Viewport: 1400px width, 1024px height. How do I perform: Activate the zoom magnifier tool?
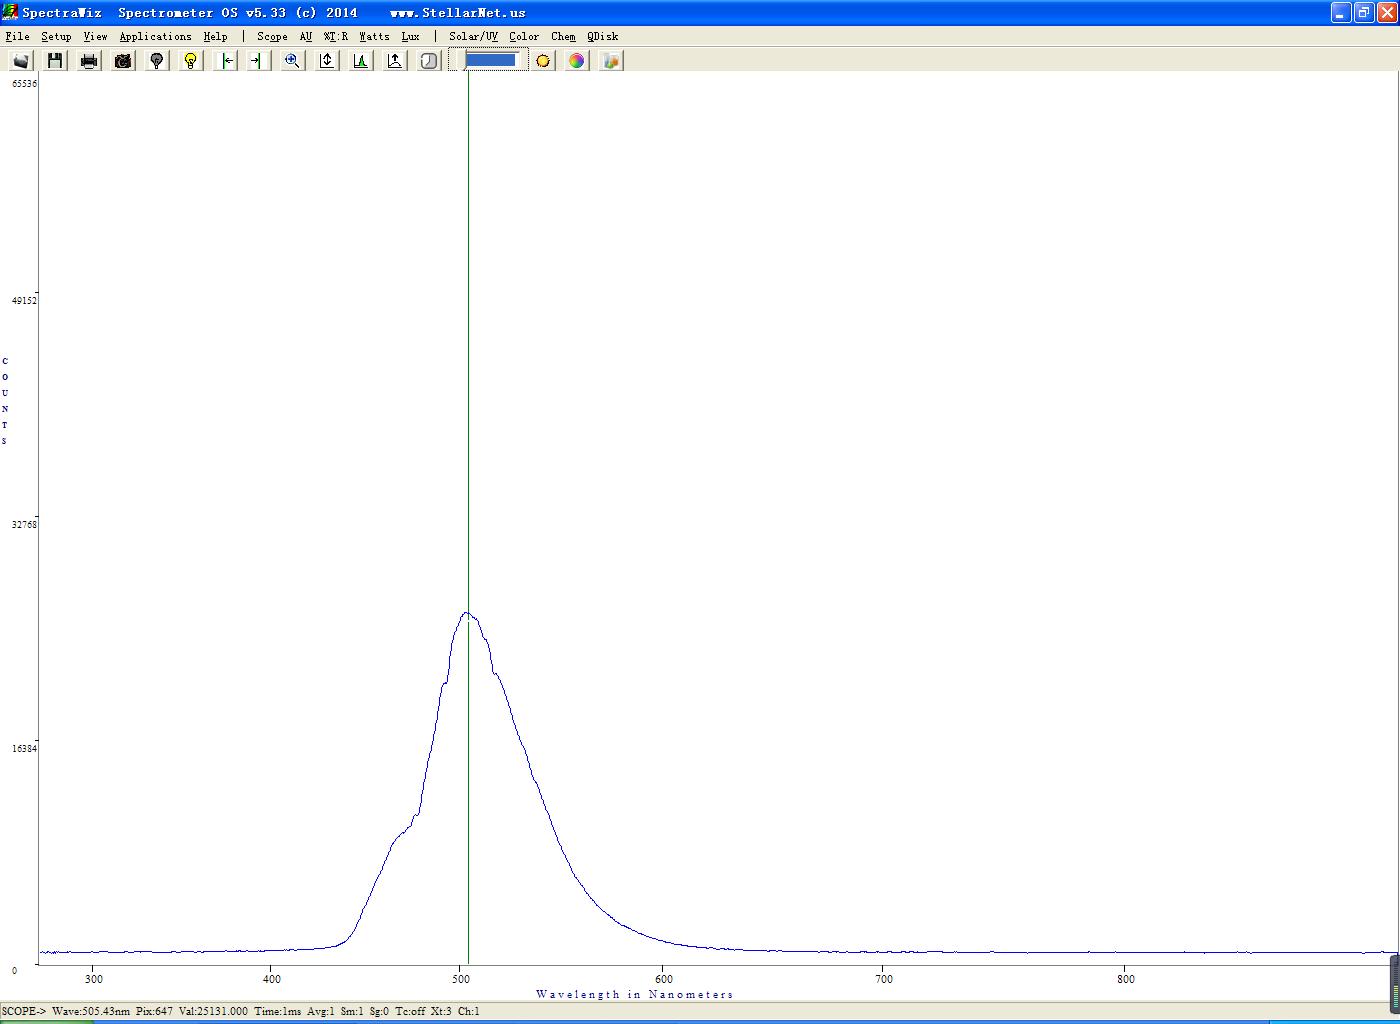(292, 61)
